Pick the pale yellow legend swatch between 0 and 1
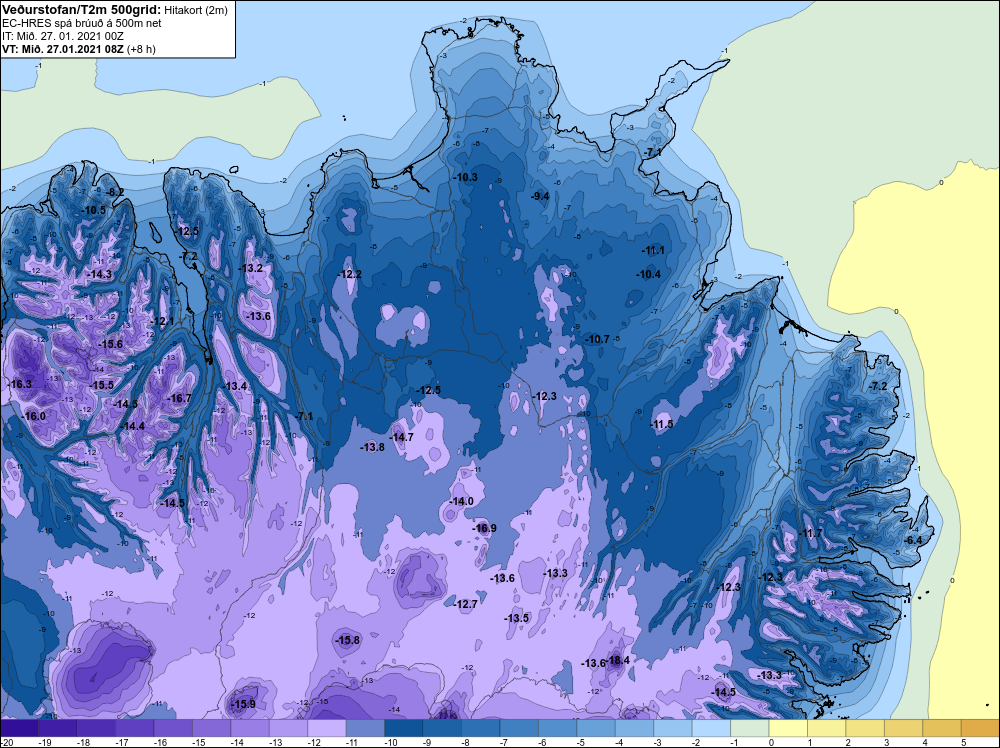 [788, 728]
